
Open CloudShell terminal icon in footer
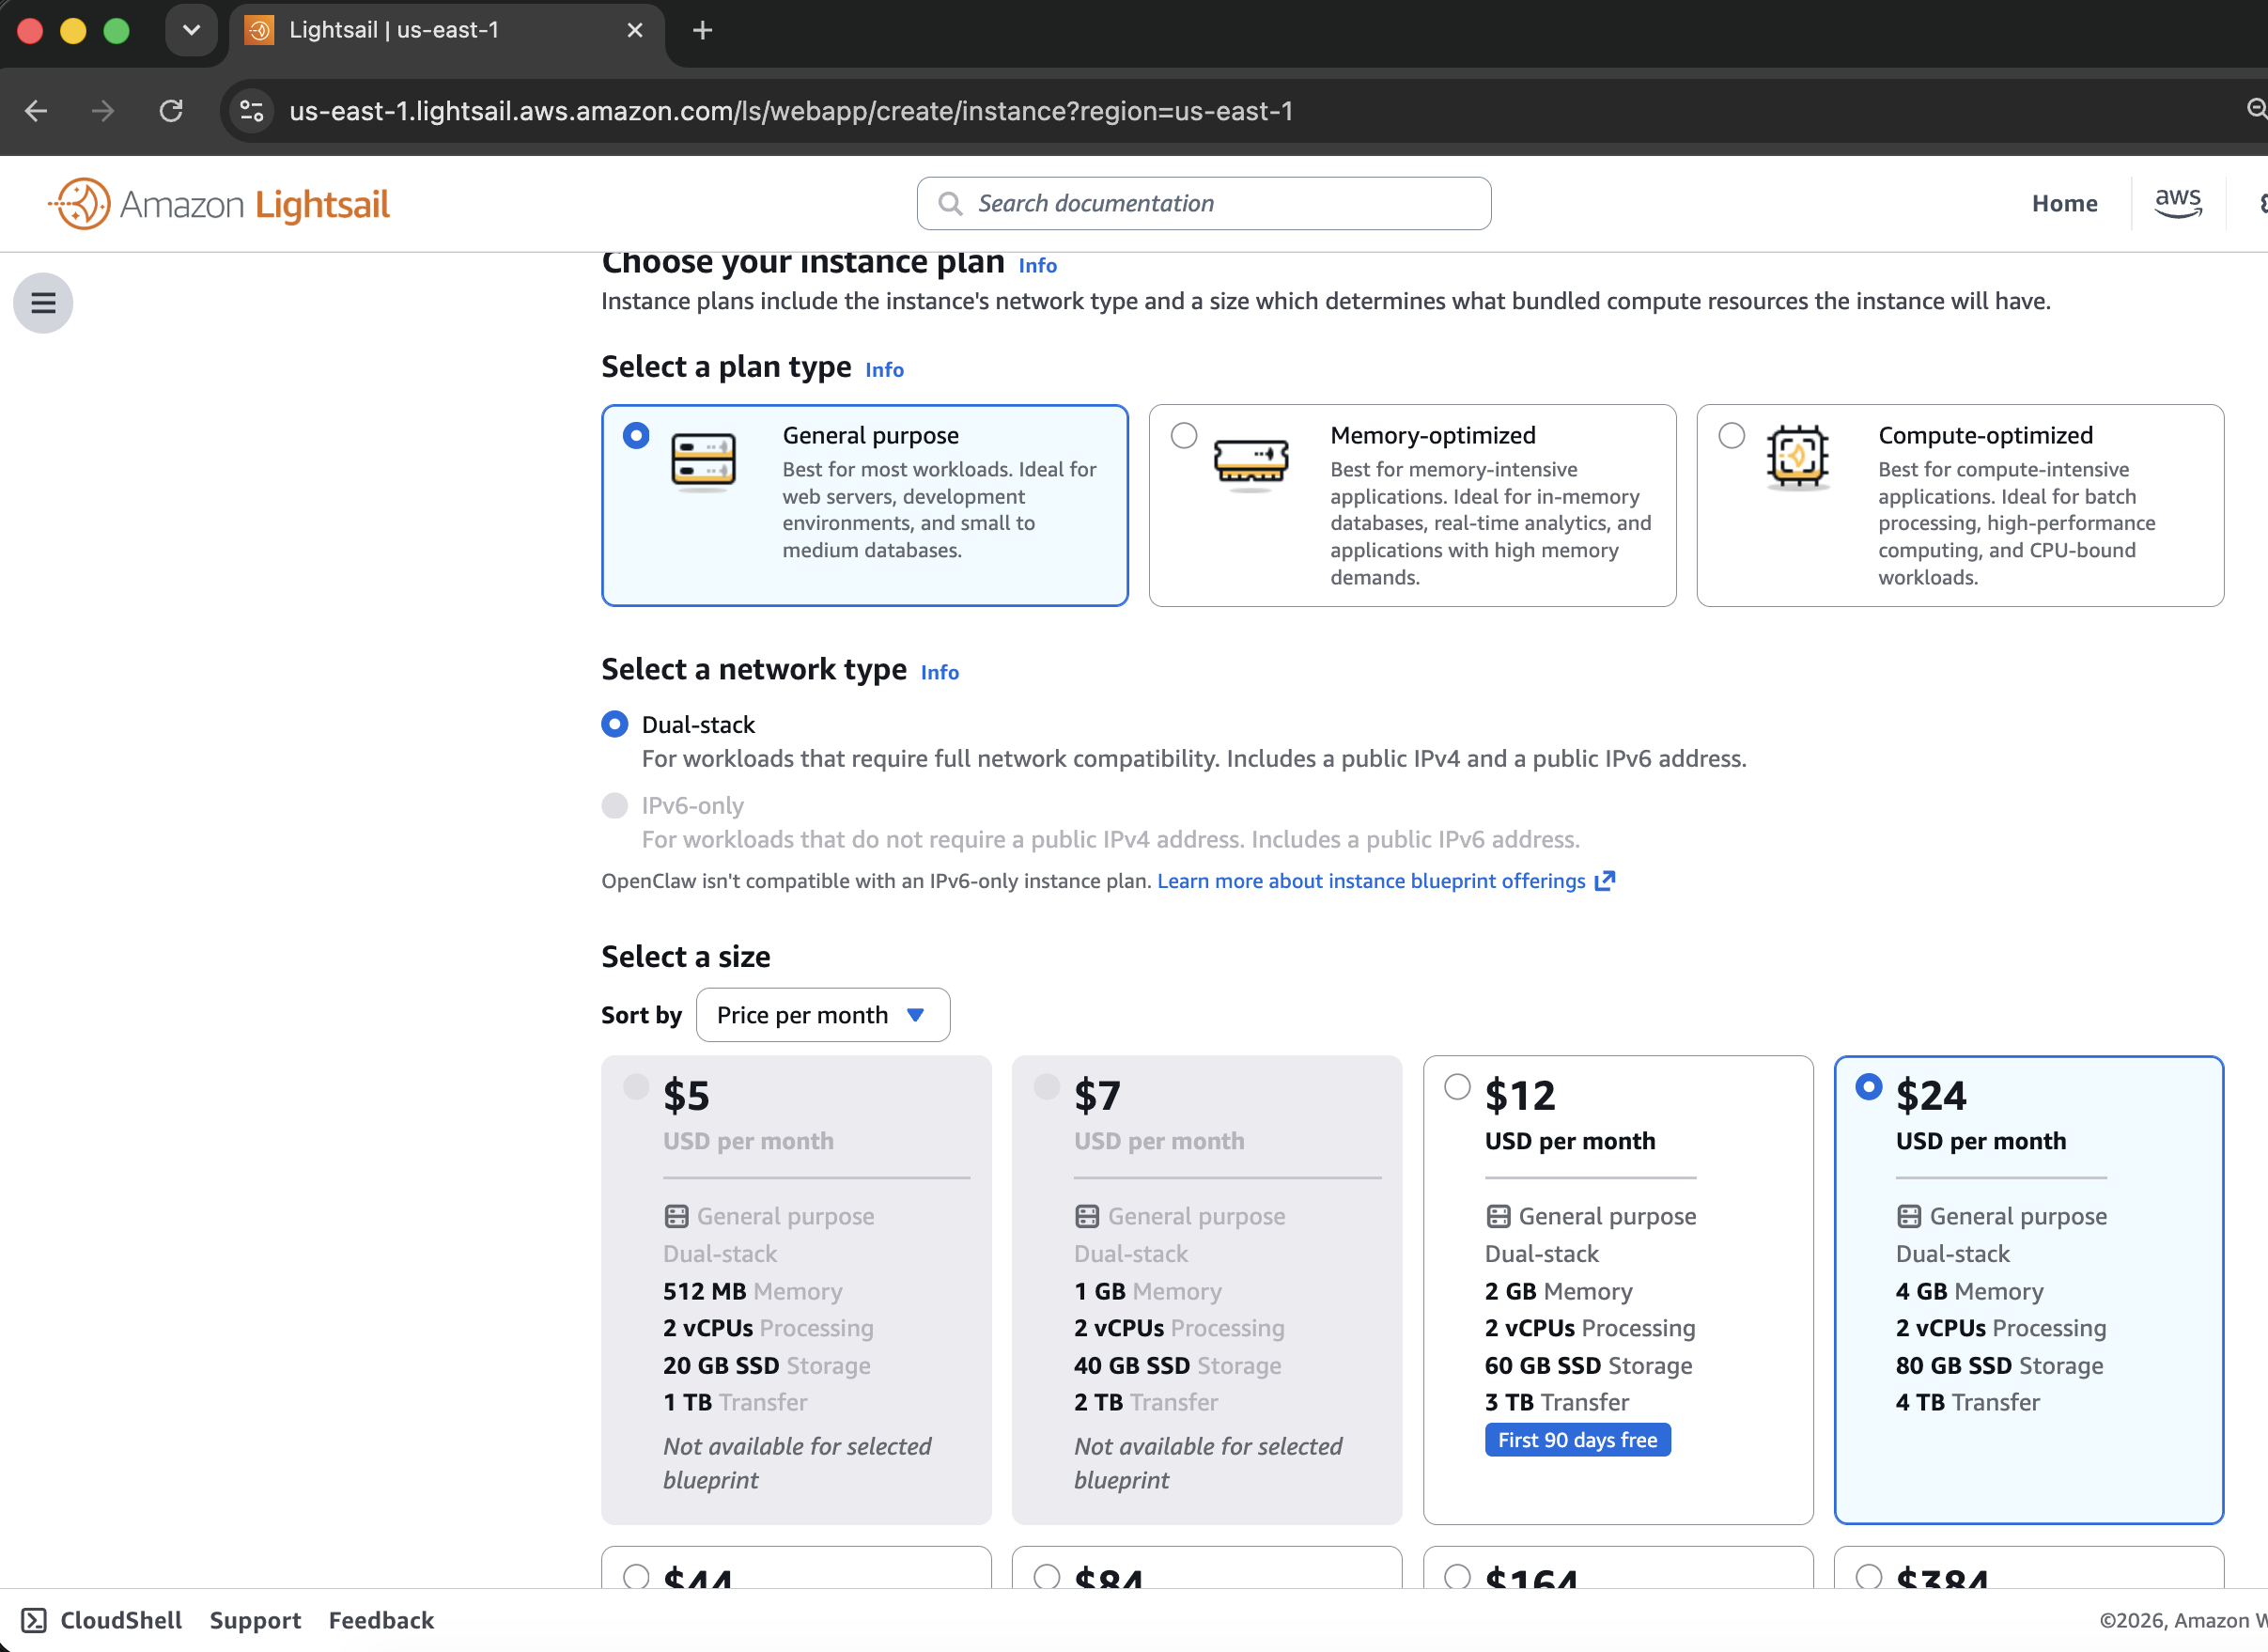[34, 1620]
